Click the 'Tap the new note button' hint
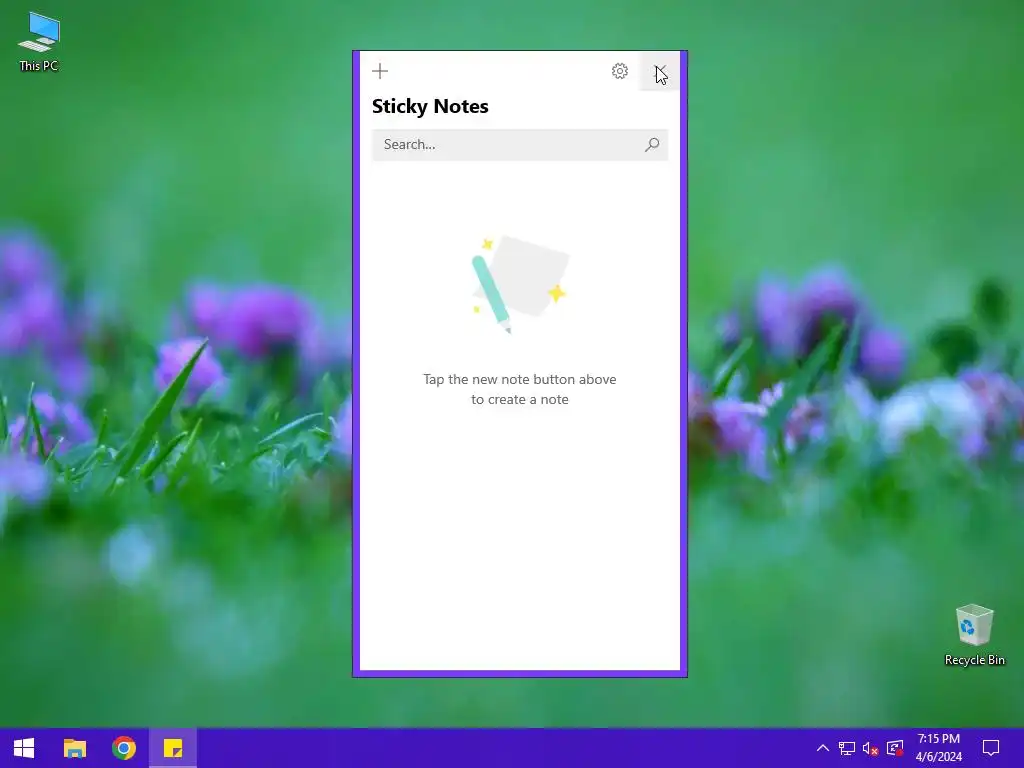The width and height of the screenshot is (1024, 768). click(520, 389)
